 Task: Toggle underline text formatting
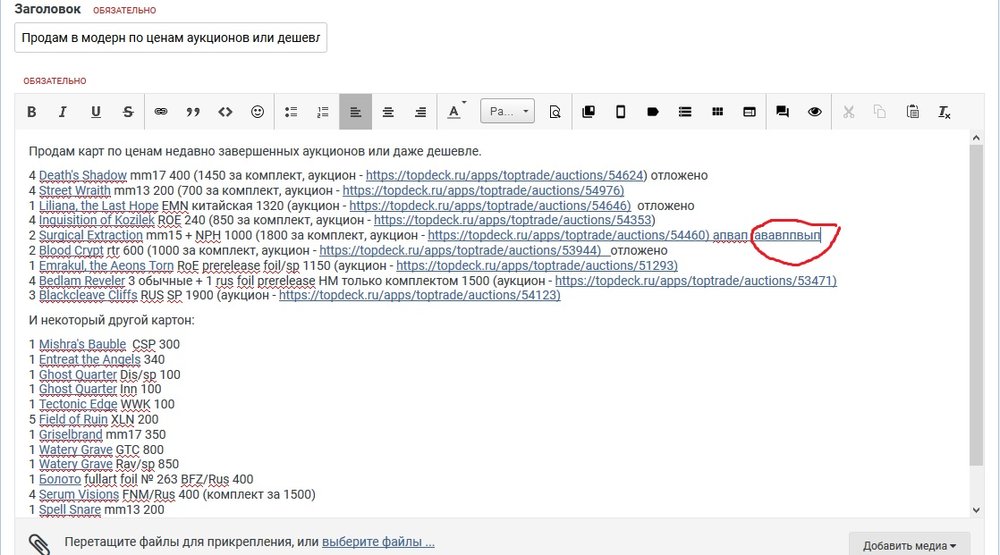(x=95, y=112)
